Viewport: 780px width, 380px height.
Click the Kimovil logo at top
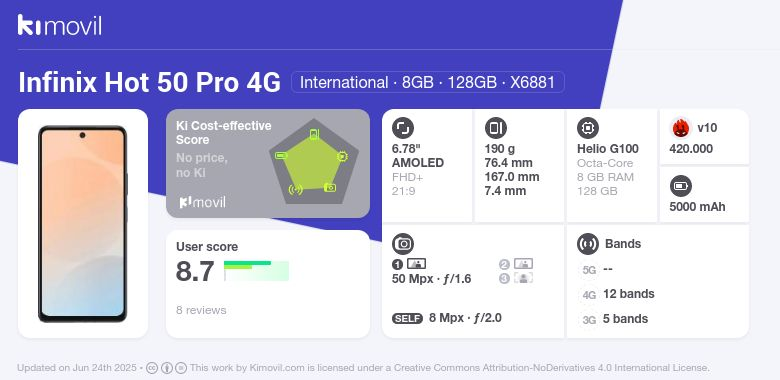click(60, 25)
